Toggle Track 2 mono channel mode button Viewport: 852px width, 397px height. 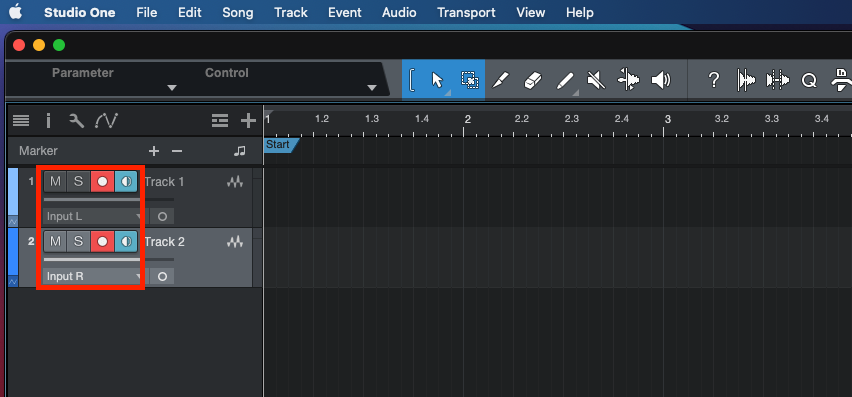pyautogui.click(x=162, y=276)
